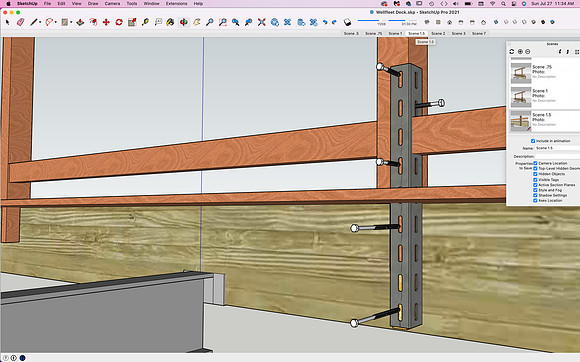Toggle Style and Fog checkbox
The image size is (580, 362).
point(535,190)
